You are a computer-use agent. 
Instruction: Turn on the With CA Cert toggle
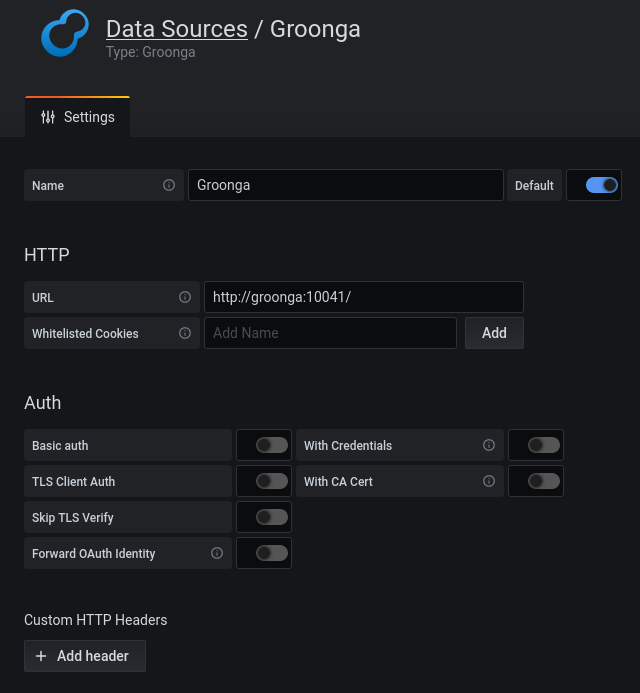click(x=544, y=481)
